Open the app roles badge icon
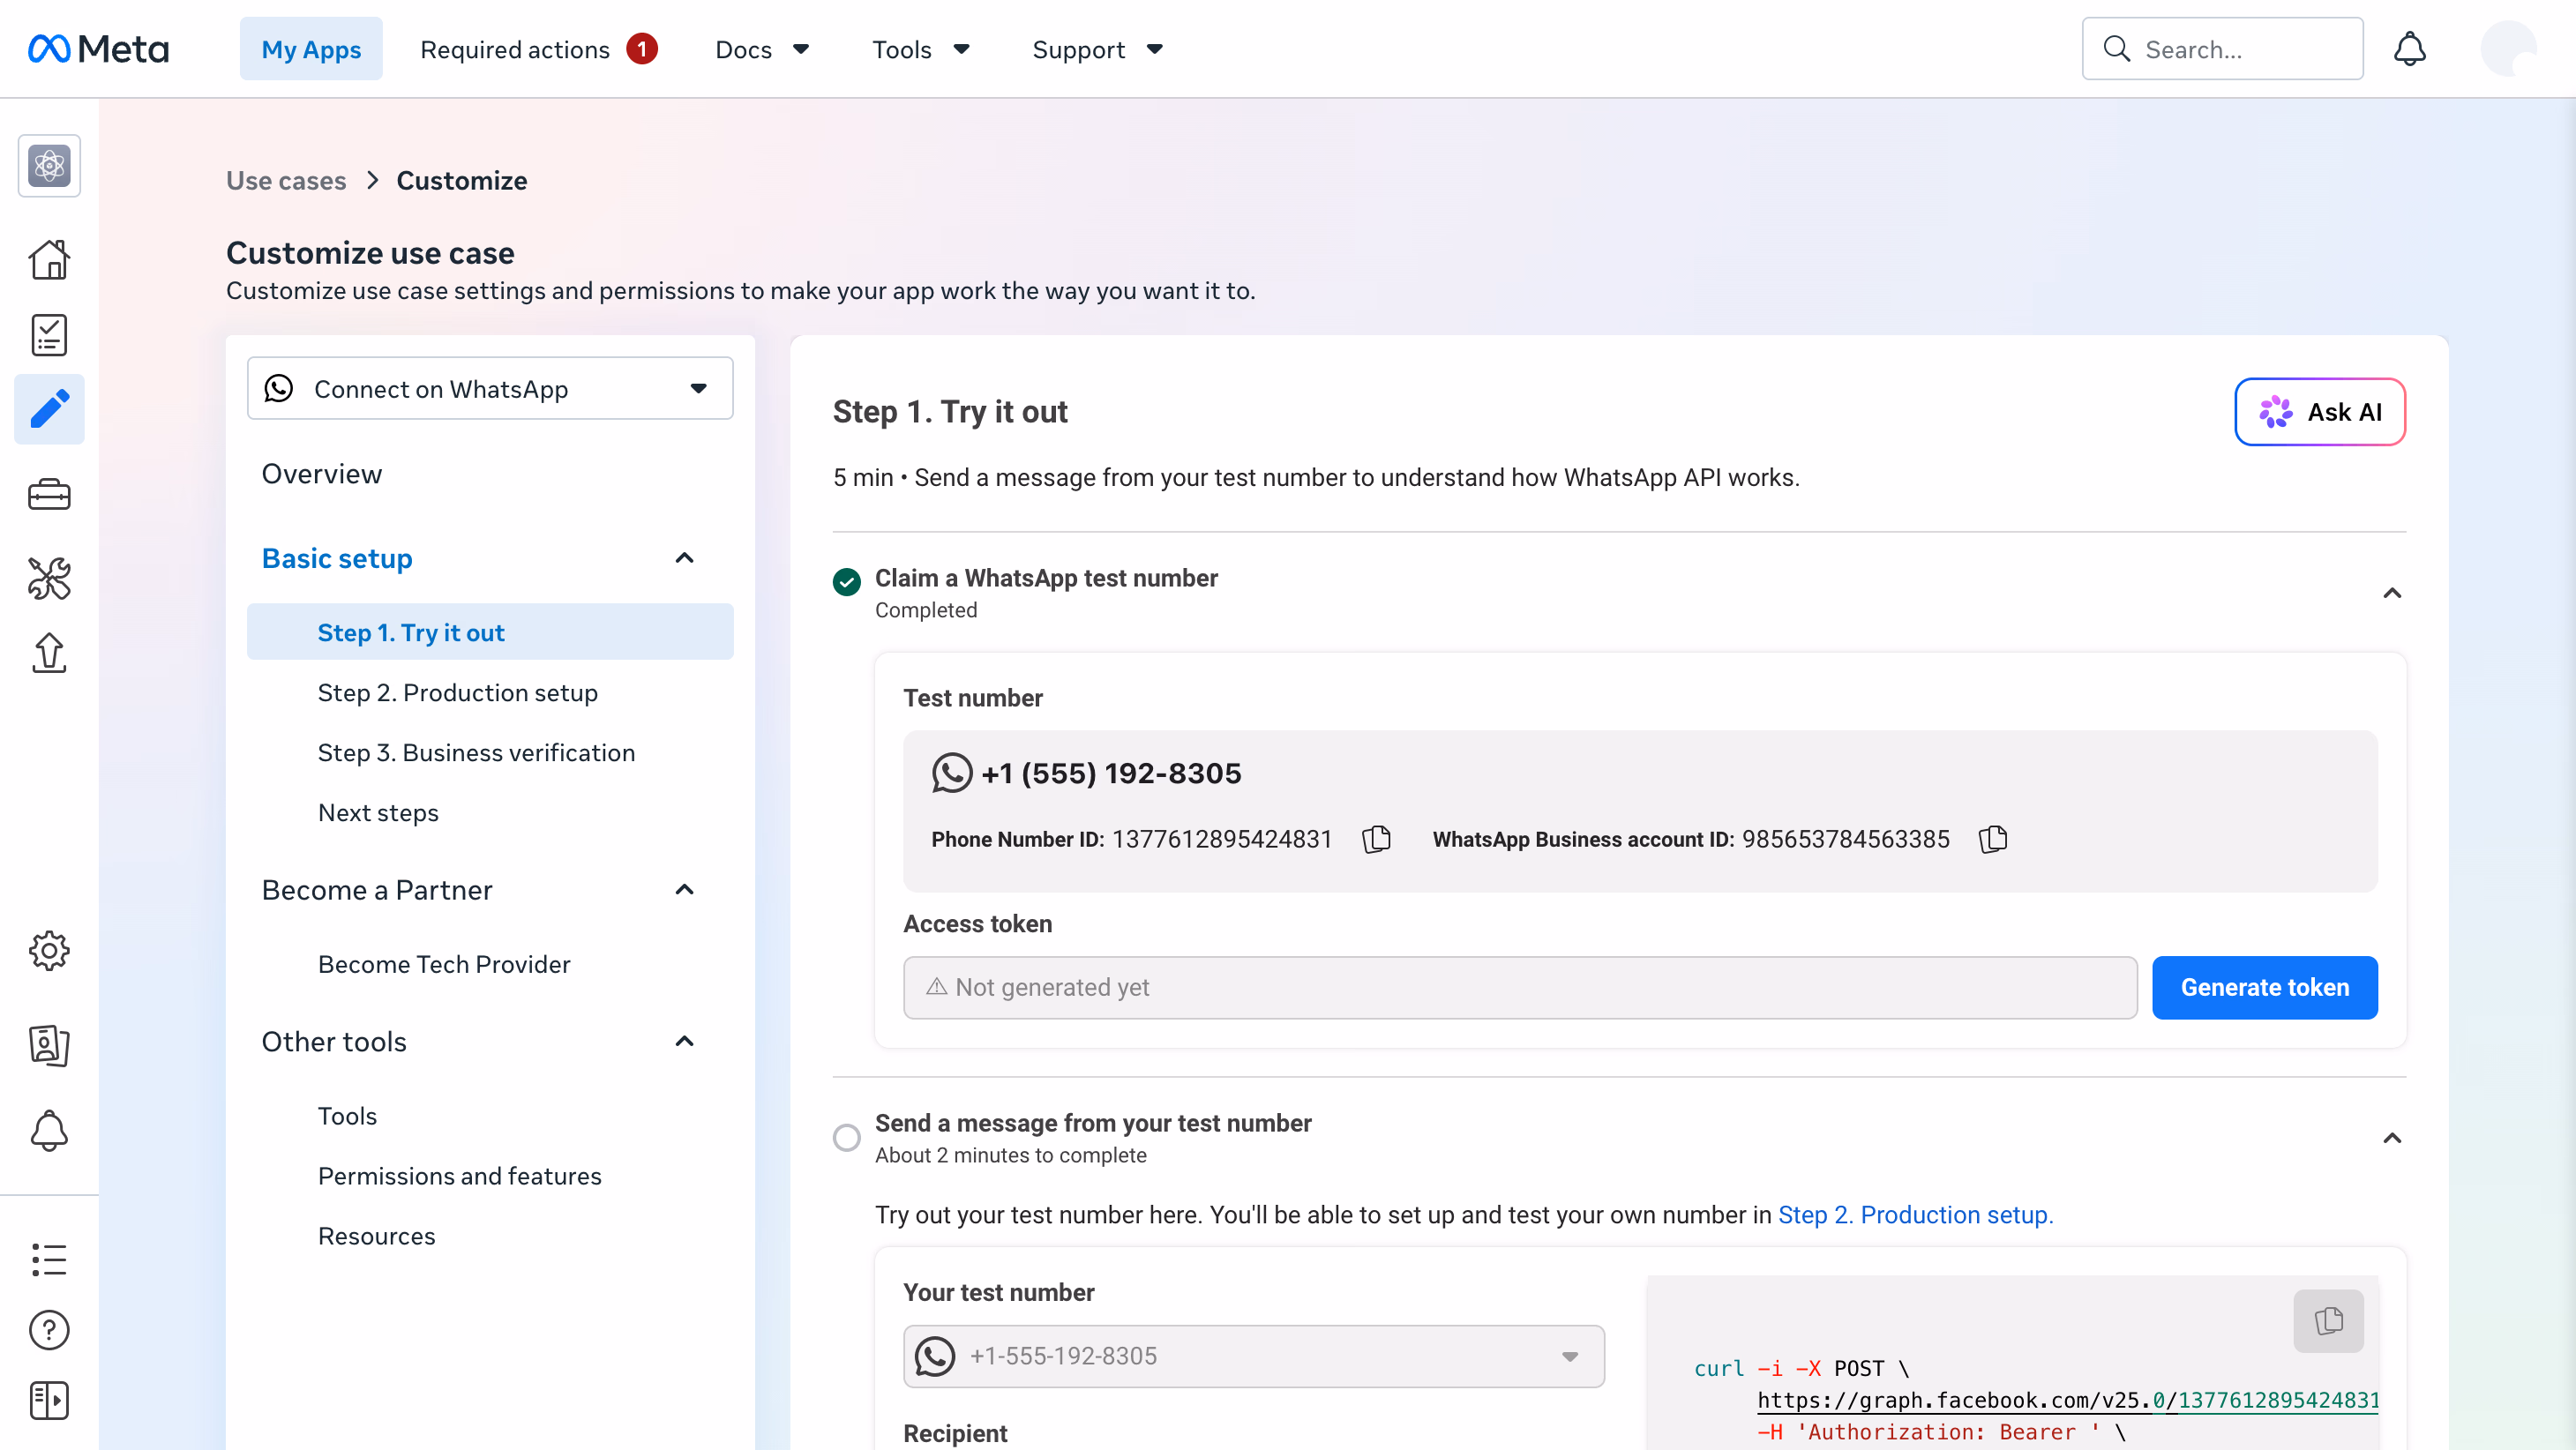This screenshot has width=2576, height=1450. [49, 1045]
